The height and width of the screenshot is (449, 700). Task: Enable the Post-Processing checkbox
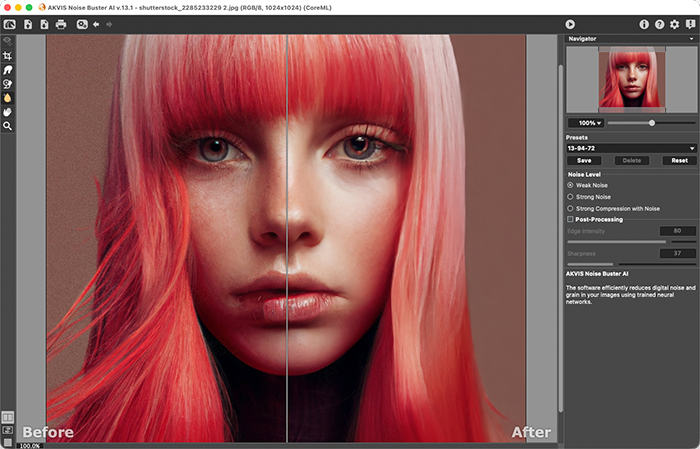pyautogui.click(x=571, y=219)
